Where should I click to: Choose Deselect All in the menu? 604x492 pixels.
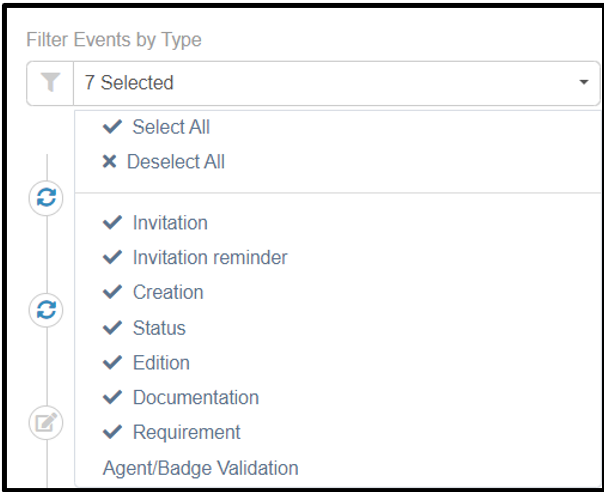(x=175, y=162)
